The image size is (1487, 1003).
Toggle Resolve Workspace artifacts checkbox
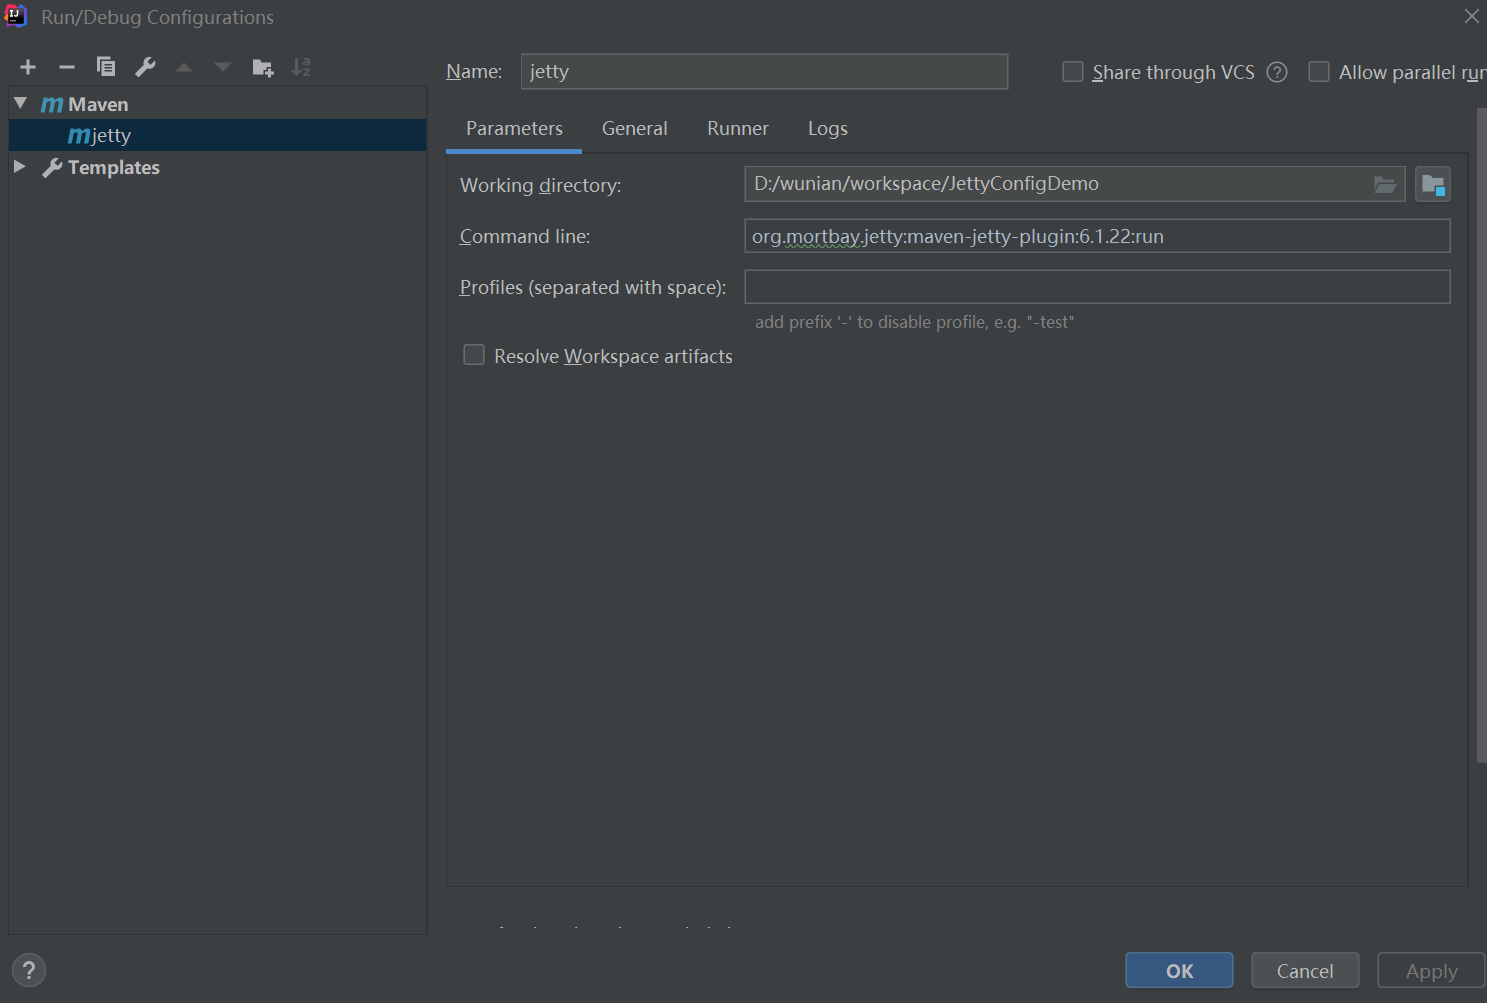pyautogui.click(x=474, y=355)
